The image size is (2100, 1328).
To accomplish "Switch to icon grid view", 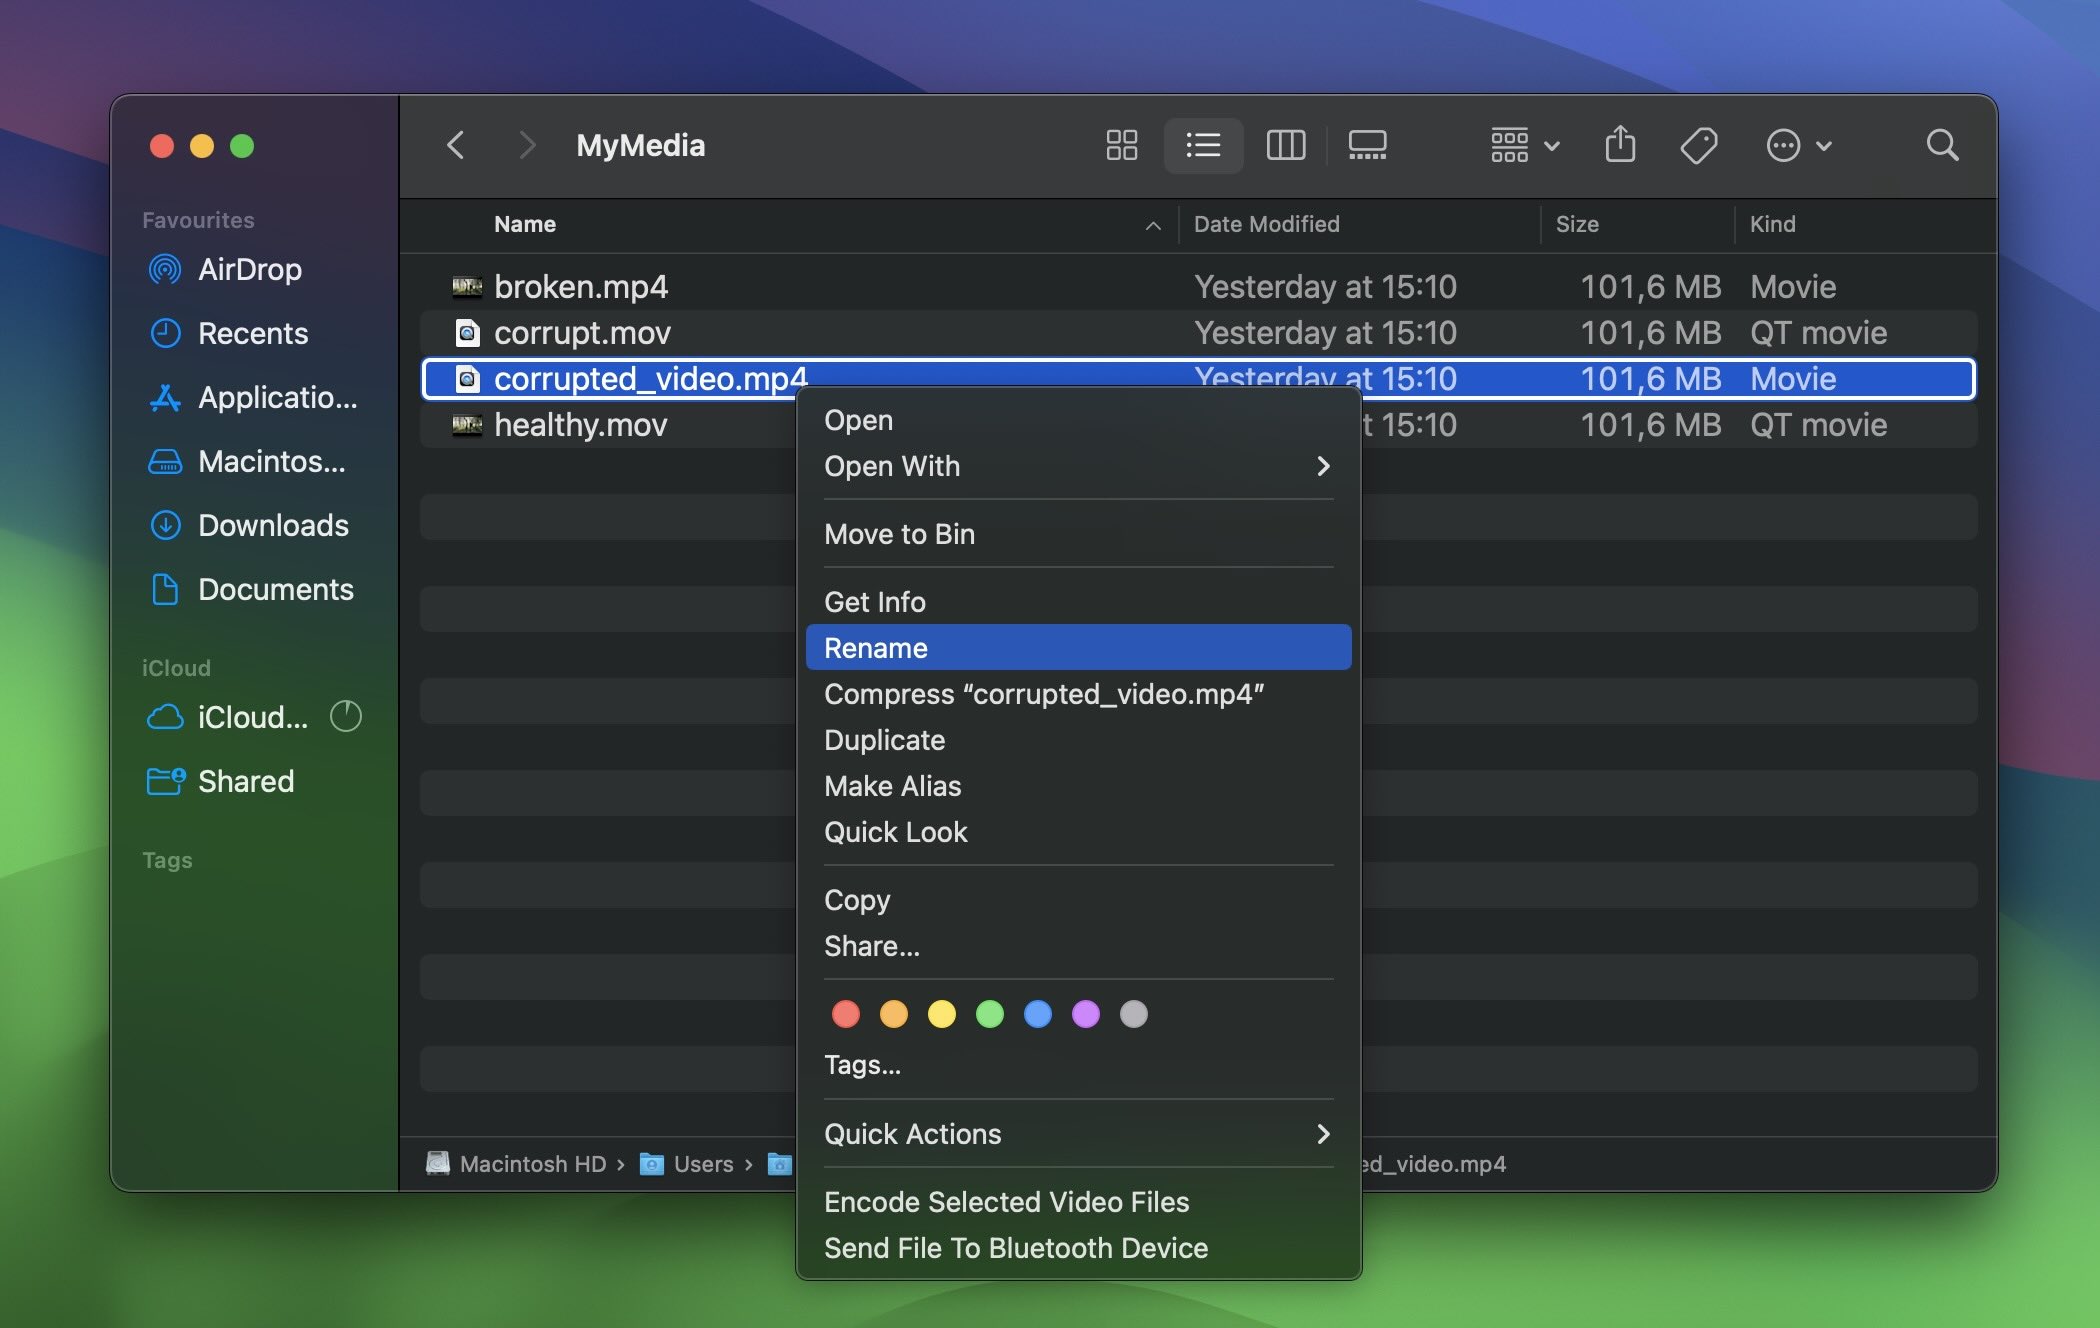I will point(1120,142).
